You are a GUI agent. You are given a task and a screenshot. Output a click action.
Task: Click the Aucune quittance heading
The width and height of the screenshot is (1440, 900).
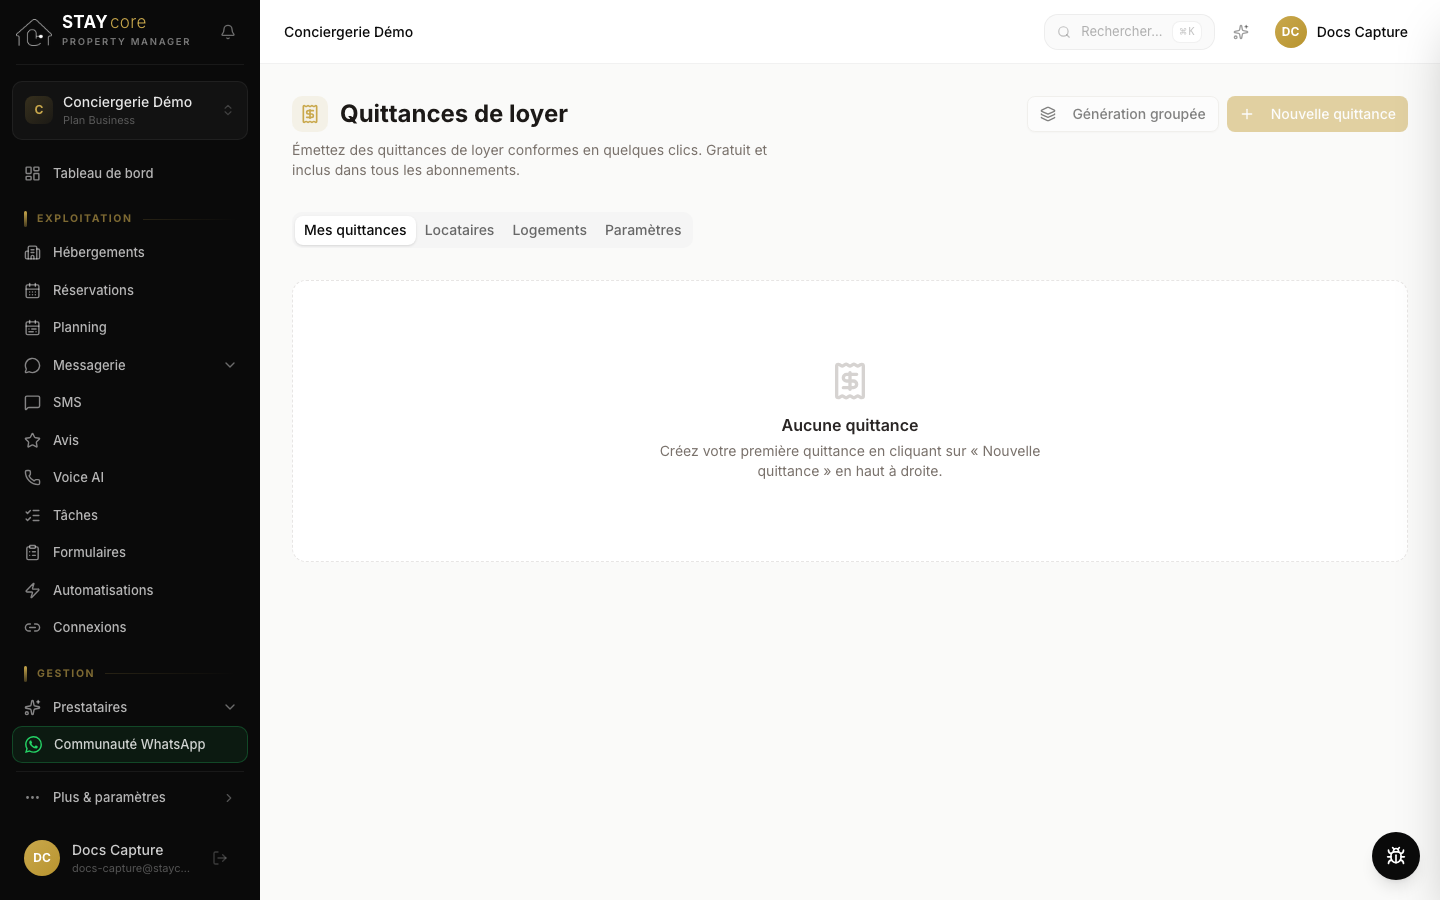pos(850,425)
